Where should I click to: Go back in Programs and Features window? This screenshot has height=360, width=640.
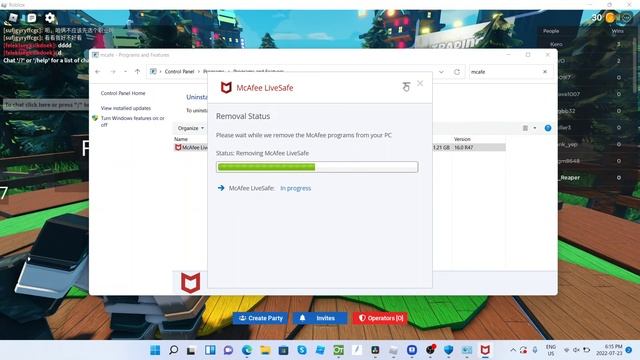click(x=98, y=71)
